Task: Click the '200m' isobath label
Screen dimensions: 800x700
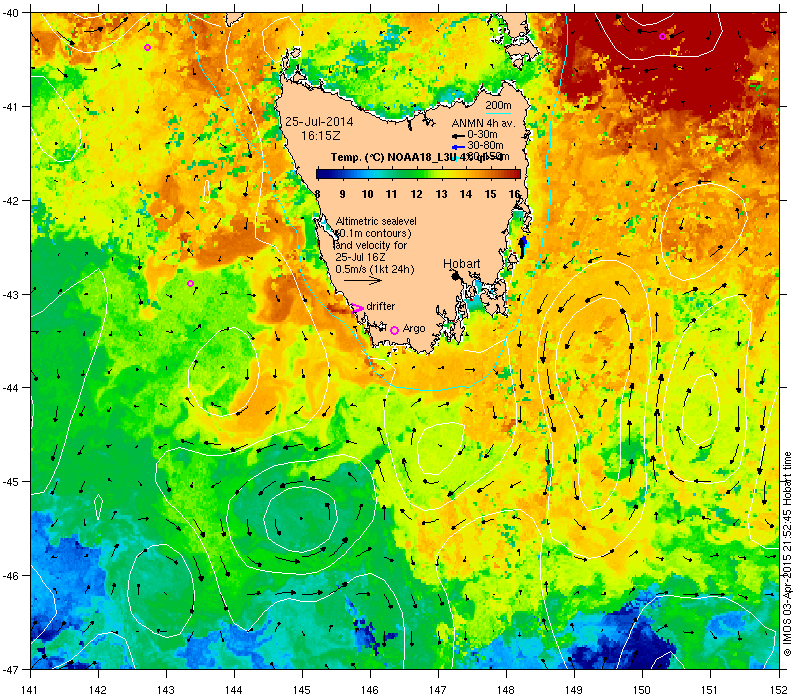Action: (x=498, y=106)
